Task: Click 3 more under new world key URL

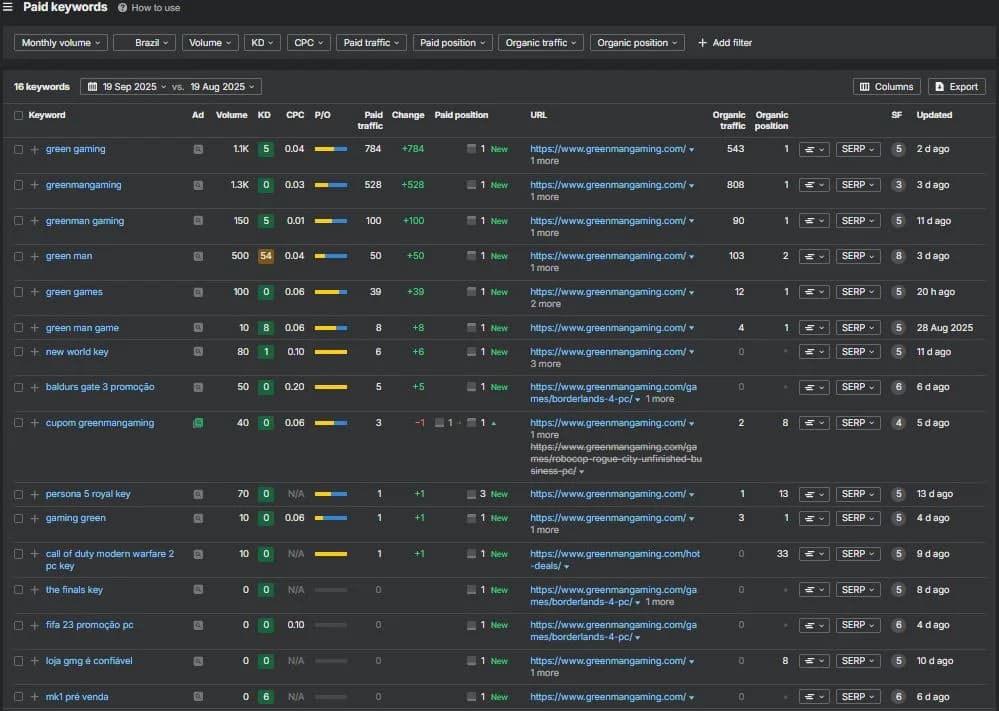Action: pos(545,364)
